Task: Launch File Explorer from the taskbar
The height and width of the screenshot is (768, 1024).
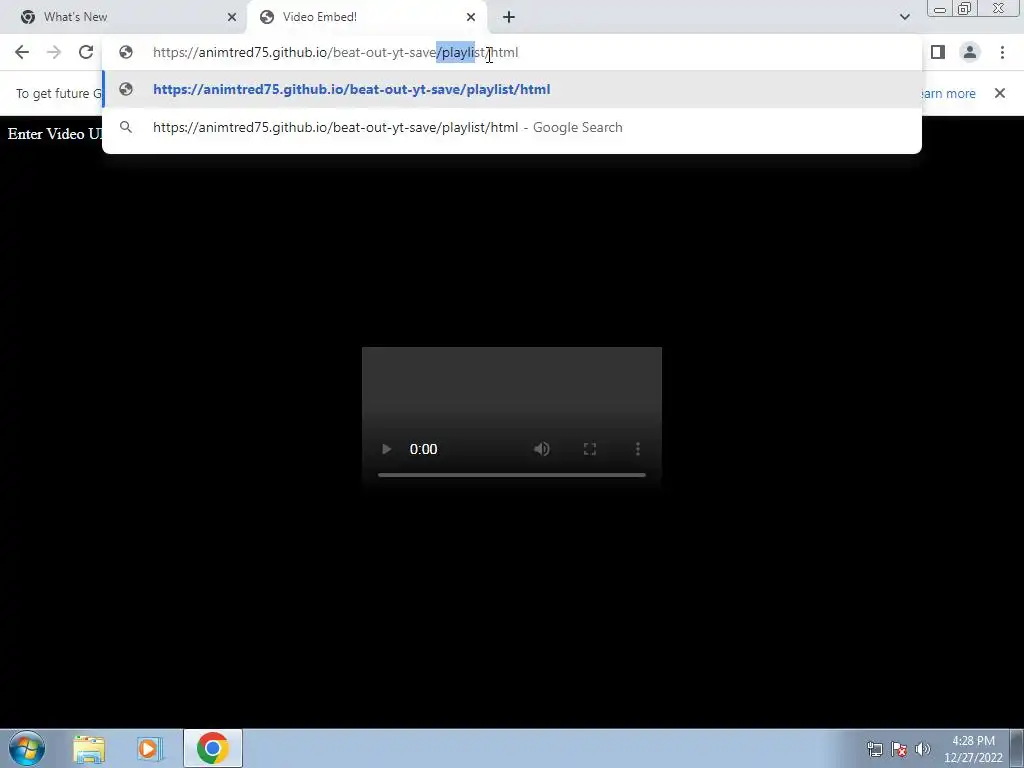Action: (x=89, y=749)
